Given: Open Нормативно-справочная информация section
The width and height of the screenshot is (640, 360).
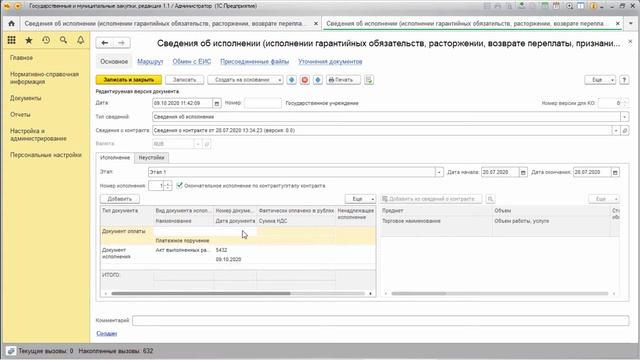Looking at the screenshot, I should [x=44, y=78].
